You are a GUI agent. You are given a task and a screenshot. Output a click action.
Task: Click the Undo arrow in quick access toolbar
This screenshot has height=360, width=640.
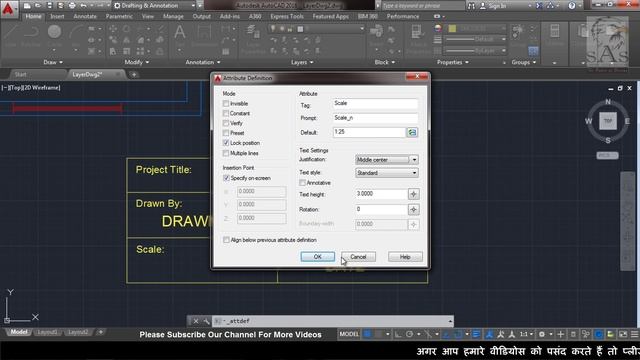pos(83,6)
